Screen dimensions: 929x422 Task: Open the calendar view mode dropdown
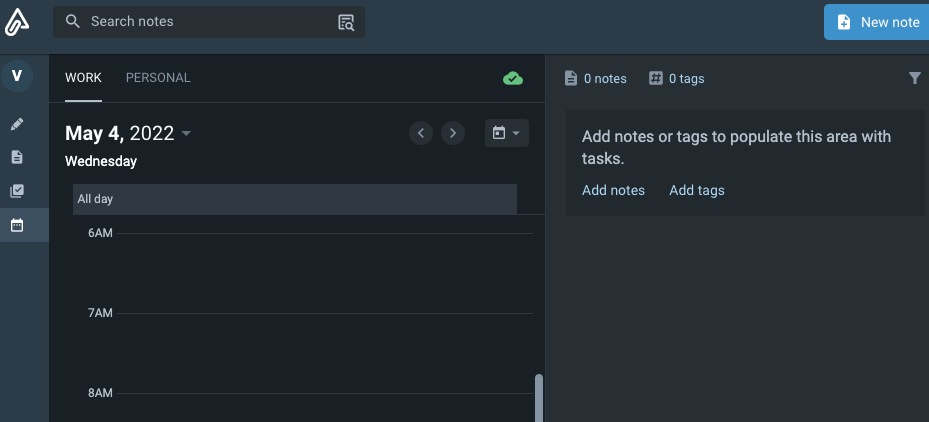coord(506,133)
